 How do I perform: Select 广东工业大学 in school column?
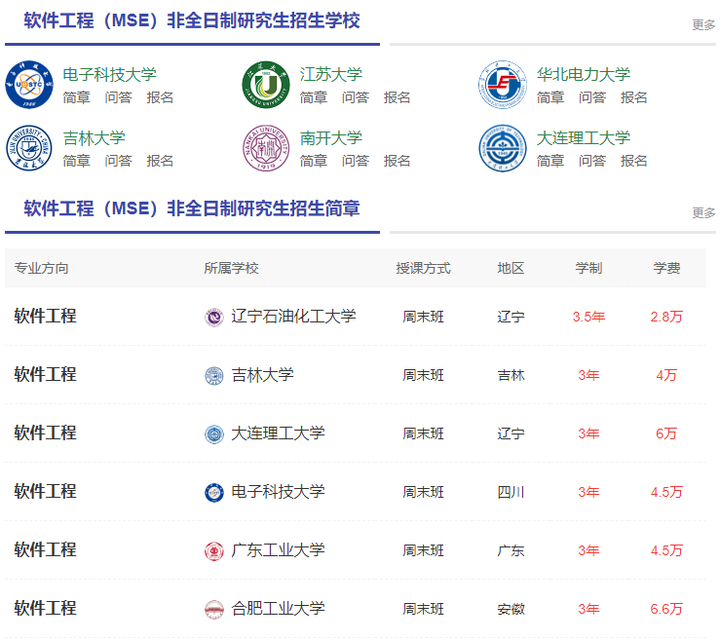pos(278,550)
